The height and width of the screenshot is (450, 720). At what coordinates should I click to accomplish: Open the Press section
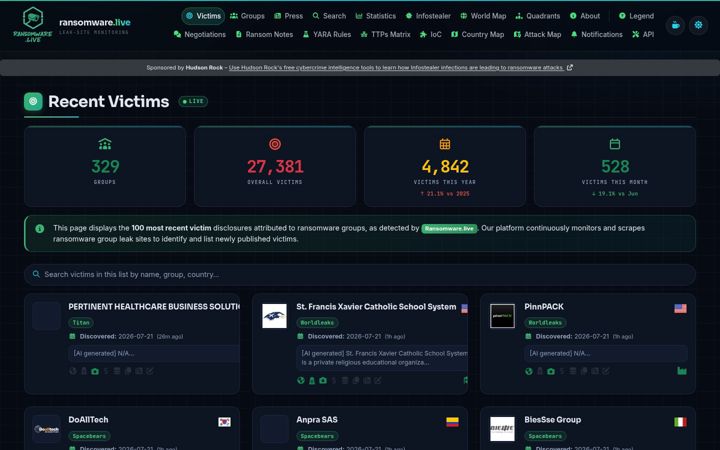288,16
